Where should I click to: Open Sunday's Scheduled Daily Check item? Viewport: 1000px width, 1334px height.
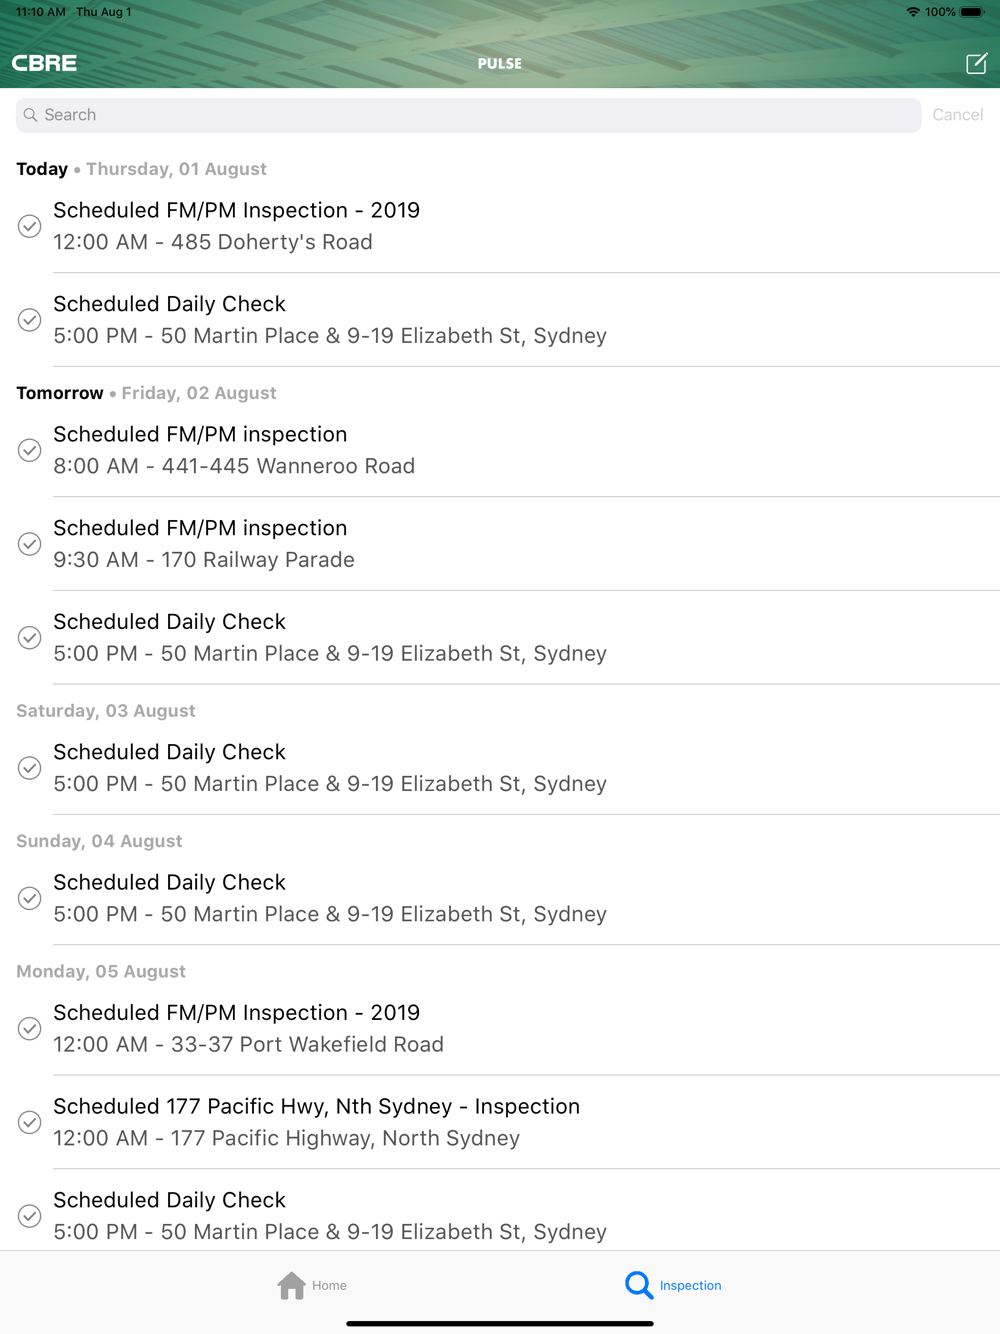point(500,898)
